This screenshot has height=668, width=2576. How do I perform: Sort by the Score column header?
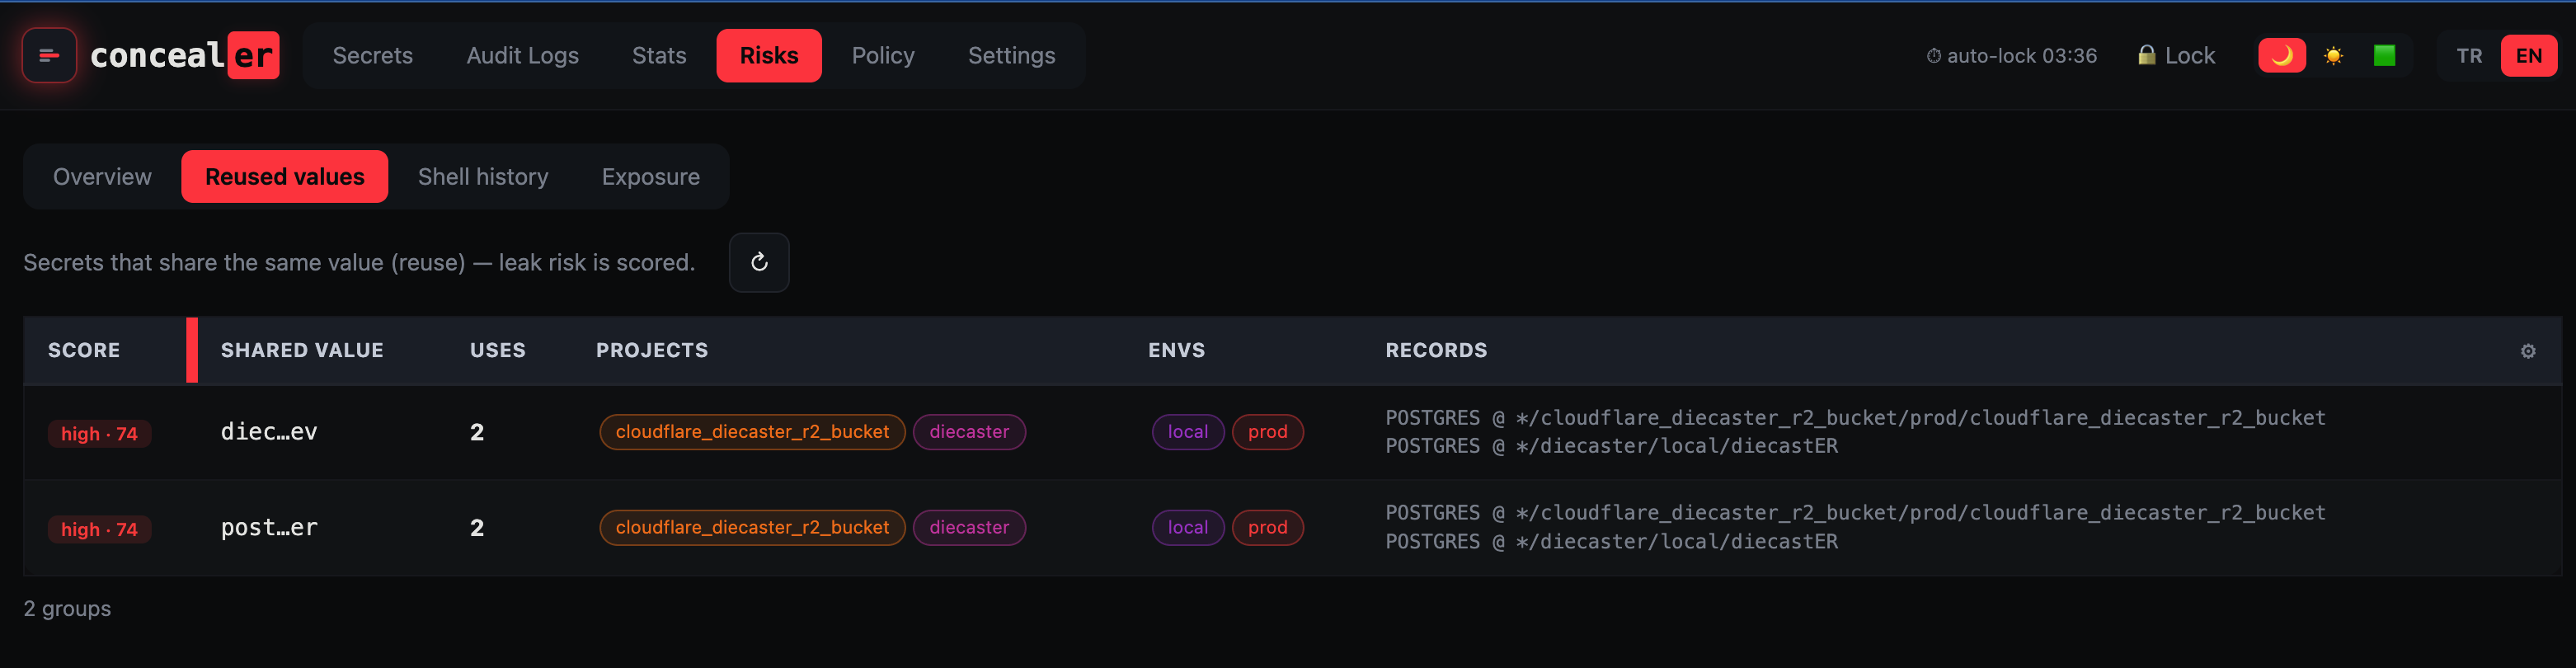coord(84,351)
